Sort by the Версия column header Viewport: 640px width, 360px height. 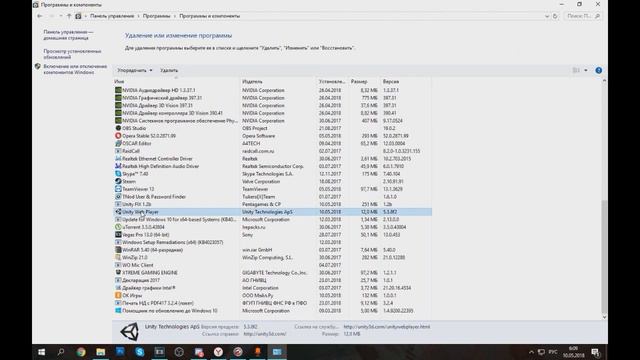pyautogui.click(x=405, y=82)
